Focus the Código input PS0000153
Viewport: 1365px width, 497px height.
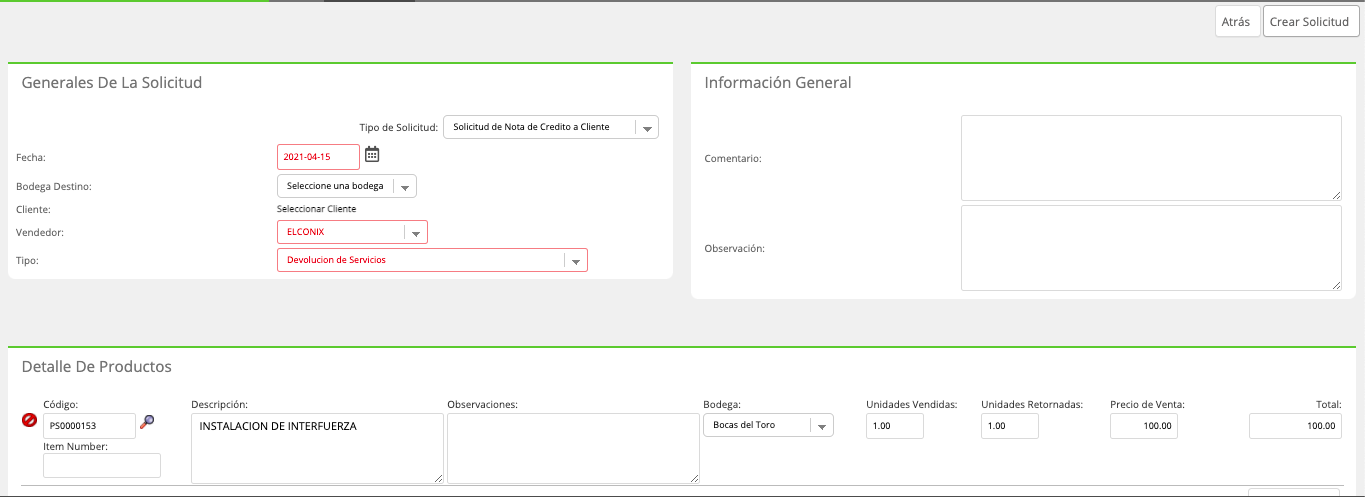[89, 426]
